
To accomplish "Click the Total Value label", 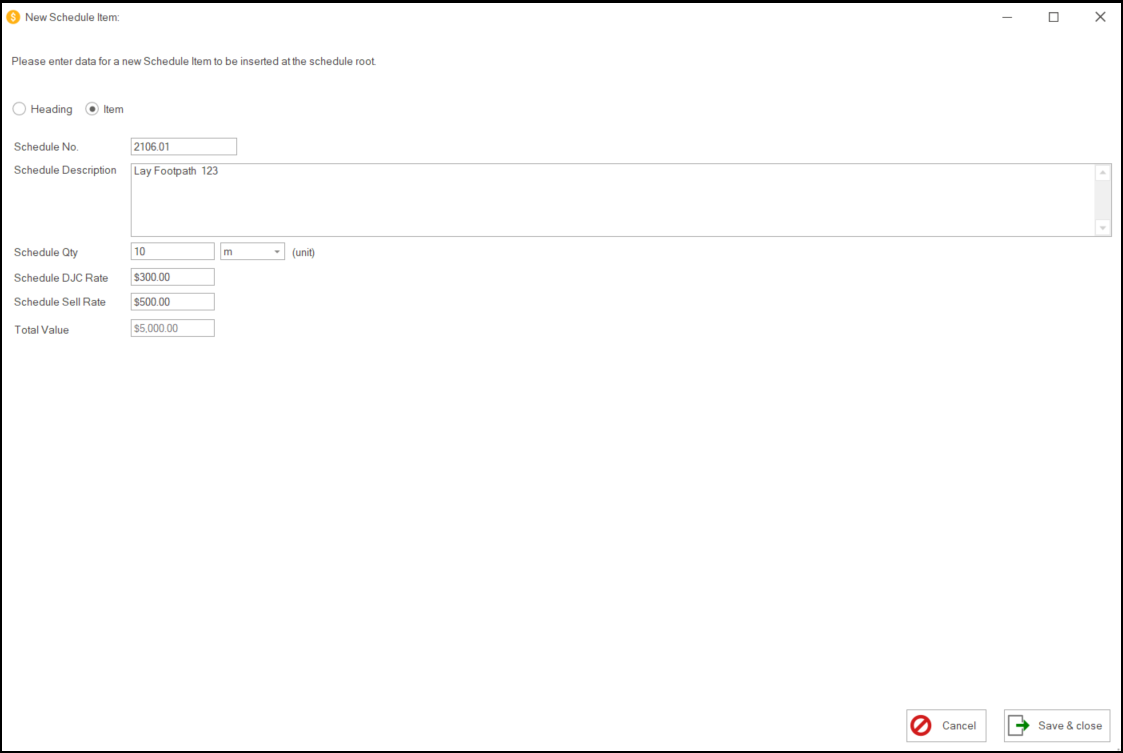I will (42, 330).
